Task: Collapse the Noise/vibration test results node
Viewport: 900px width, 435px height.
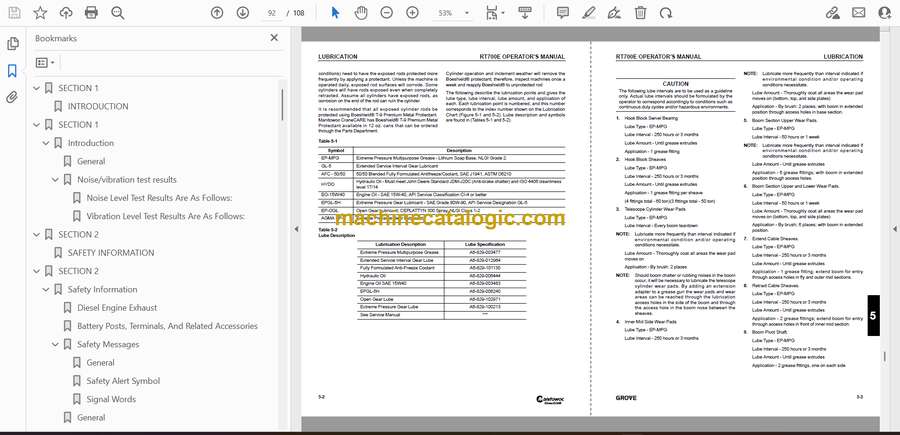Action: pyautogui.click(x=55, y=180)
